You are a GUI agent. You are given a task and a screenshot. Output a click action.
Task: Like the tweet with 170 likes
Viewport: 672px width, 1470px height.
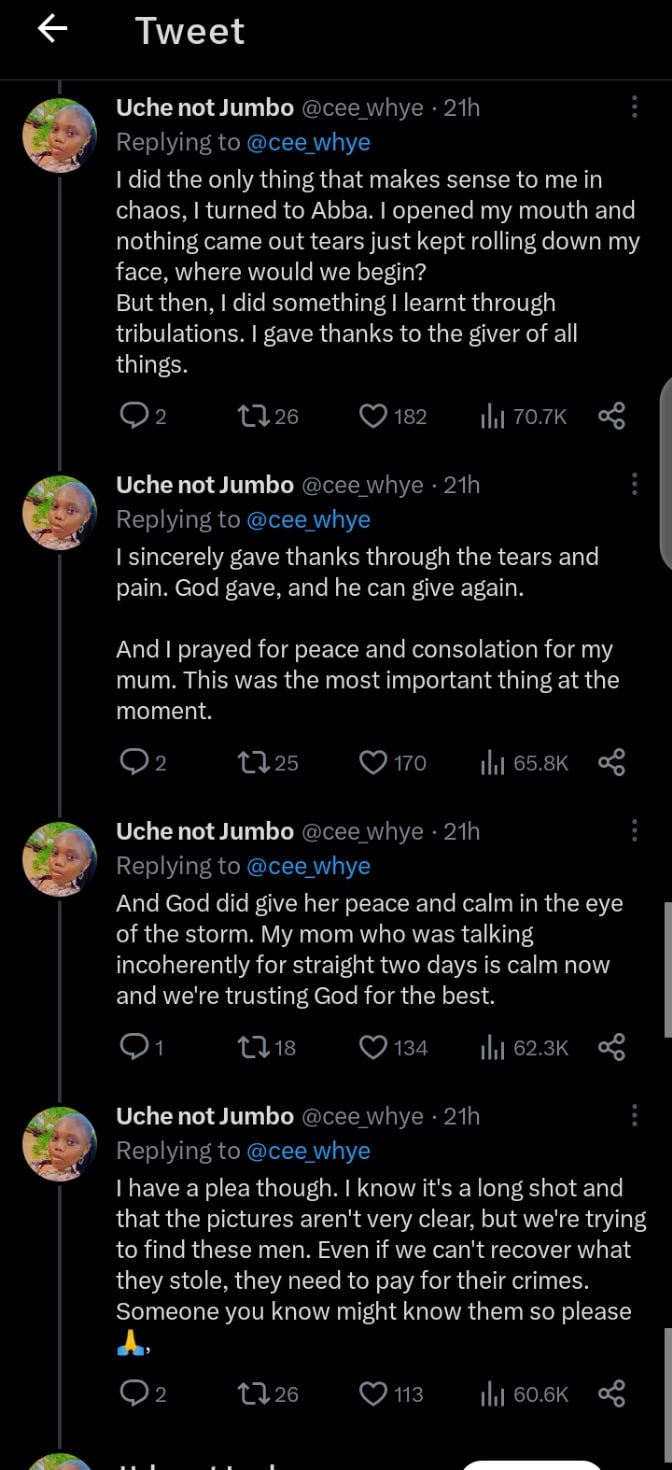(373, 763)
